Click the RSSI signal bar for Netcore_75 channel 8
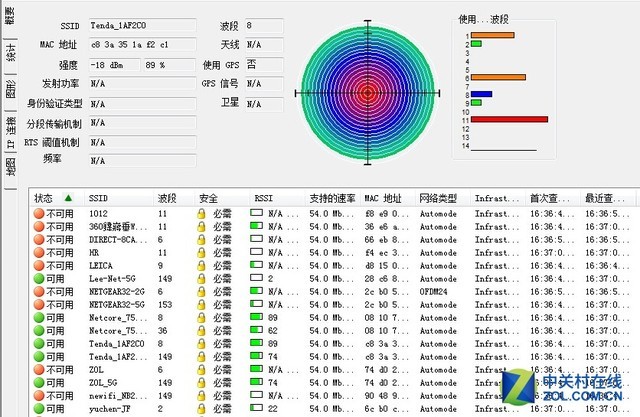 pos(256,317)
